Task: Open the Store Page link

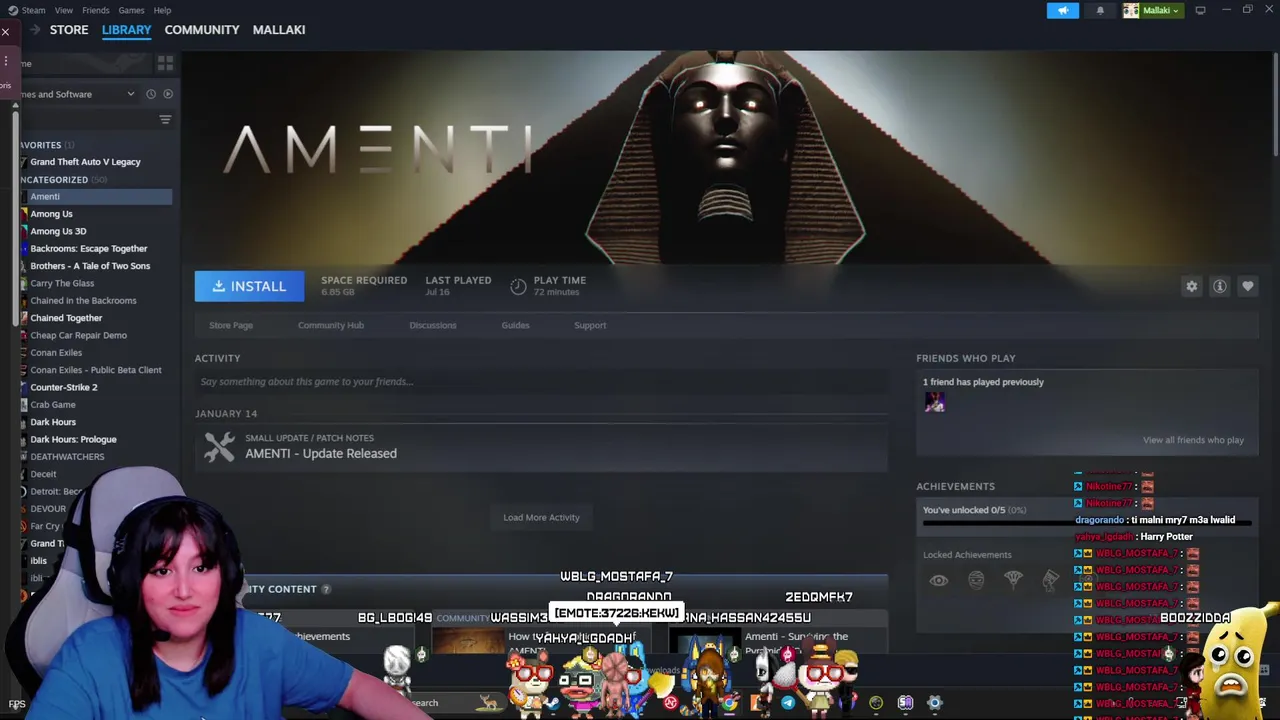Action: tap(231, 325)
